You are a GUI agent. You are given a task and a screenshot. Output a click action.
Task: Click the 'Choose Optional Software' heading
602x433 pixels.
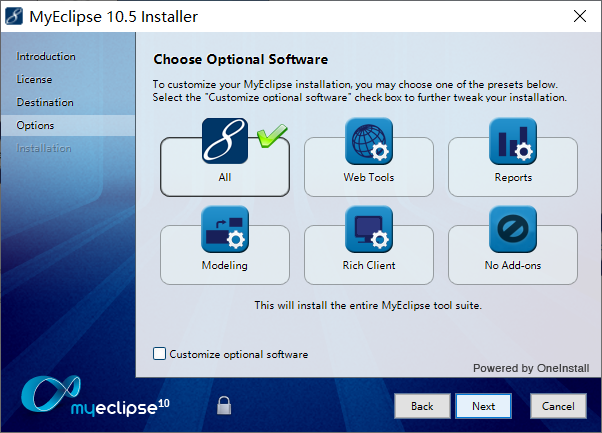click(241, 59)
